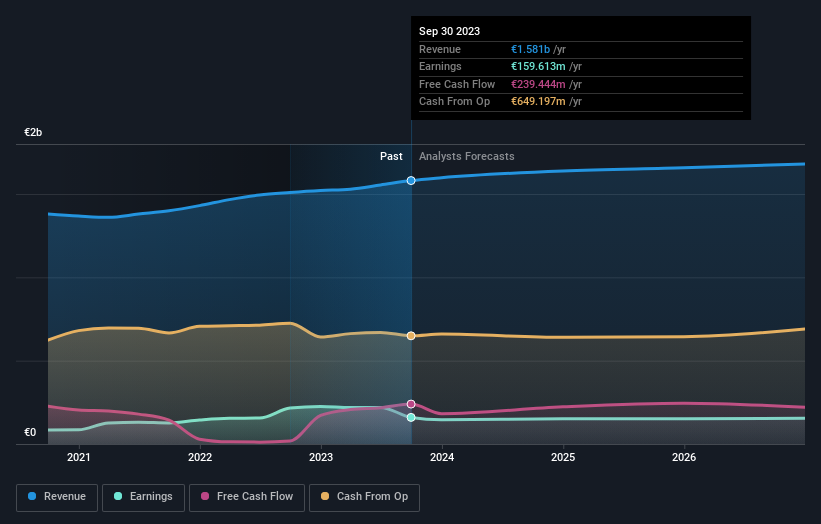Click the teal Earnings data point marker
The width and height of the screenshot is (821, 524).
411,417
